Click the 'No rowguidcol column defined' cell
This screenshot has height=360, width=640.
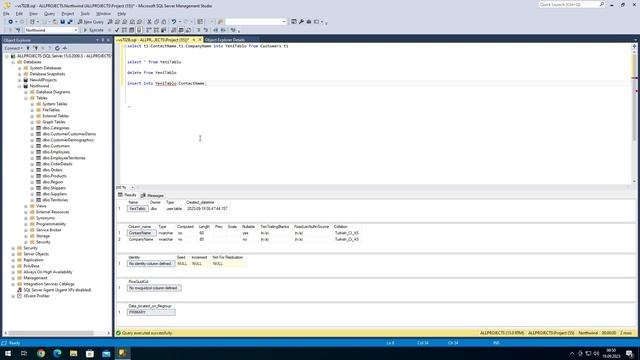pos(154,288)
